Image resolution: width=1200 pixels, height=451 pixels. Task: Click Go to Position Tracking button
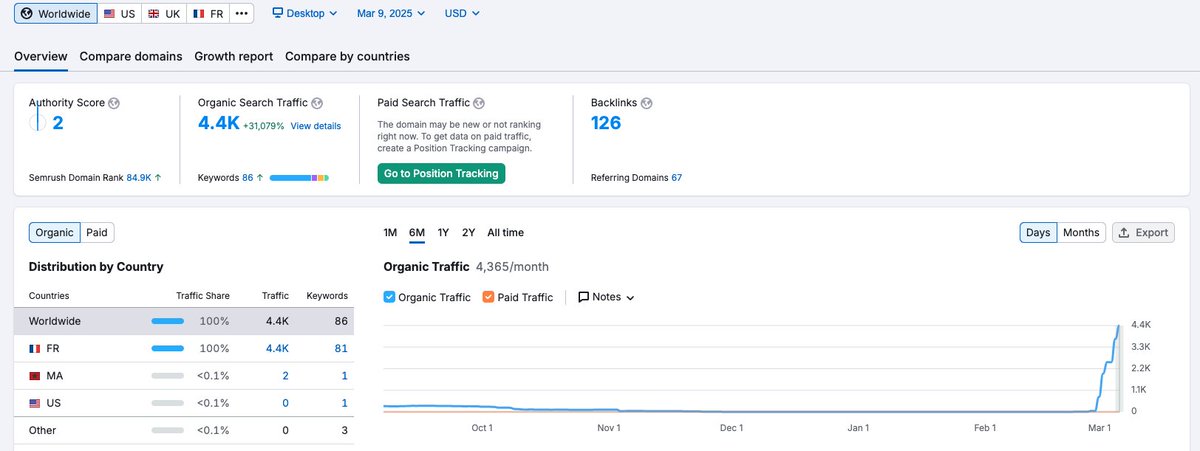pyautogui.click(x=441, y=173)
